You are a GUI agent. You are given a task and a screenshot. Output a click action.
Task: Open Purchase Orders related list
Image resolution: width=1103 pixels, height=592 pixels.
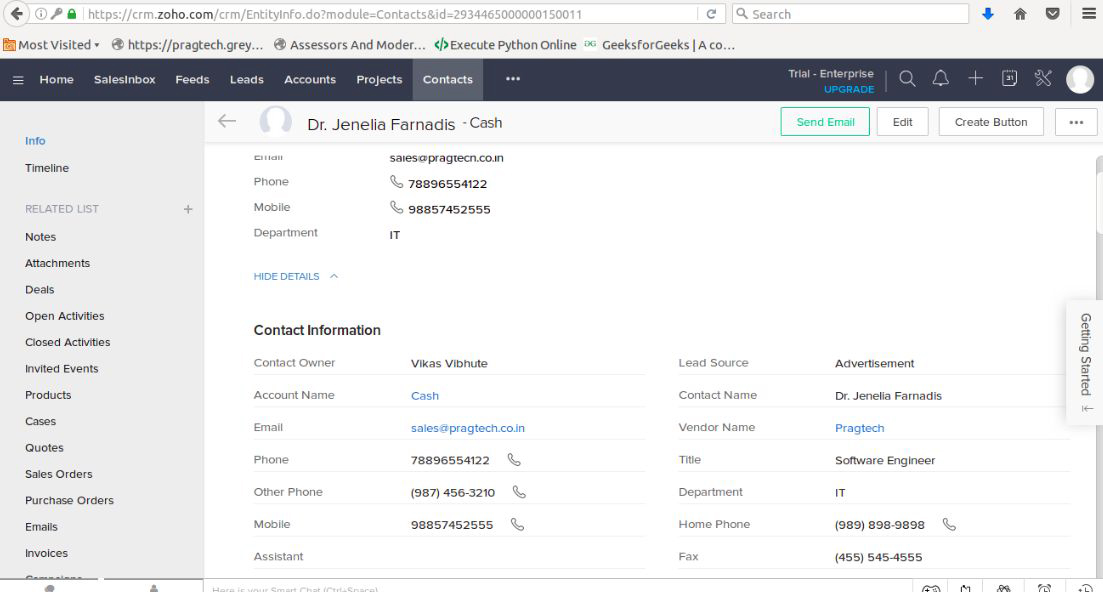click(70, 501)
